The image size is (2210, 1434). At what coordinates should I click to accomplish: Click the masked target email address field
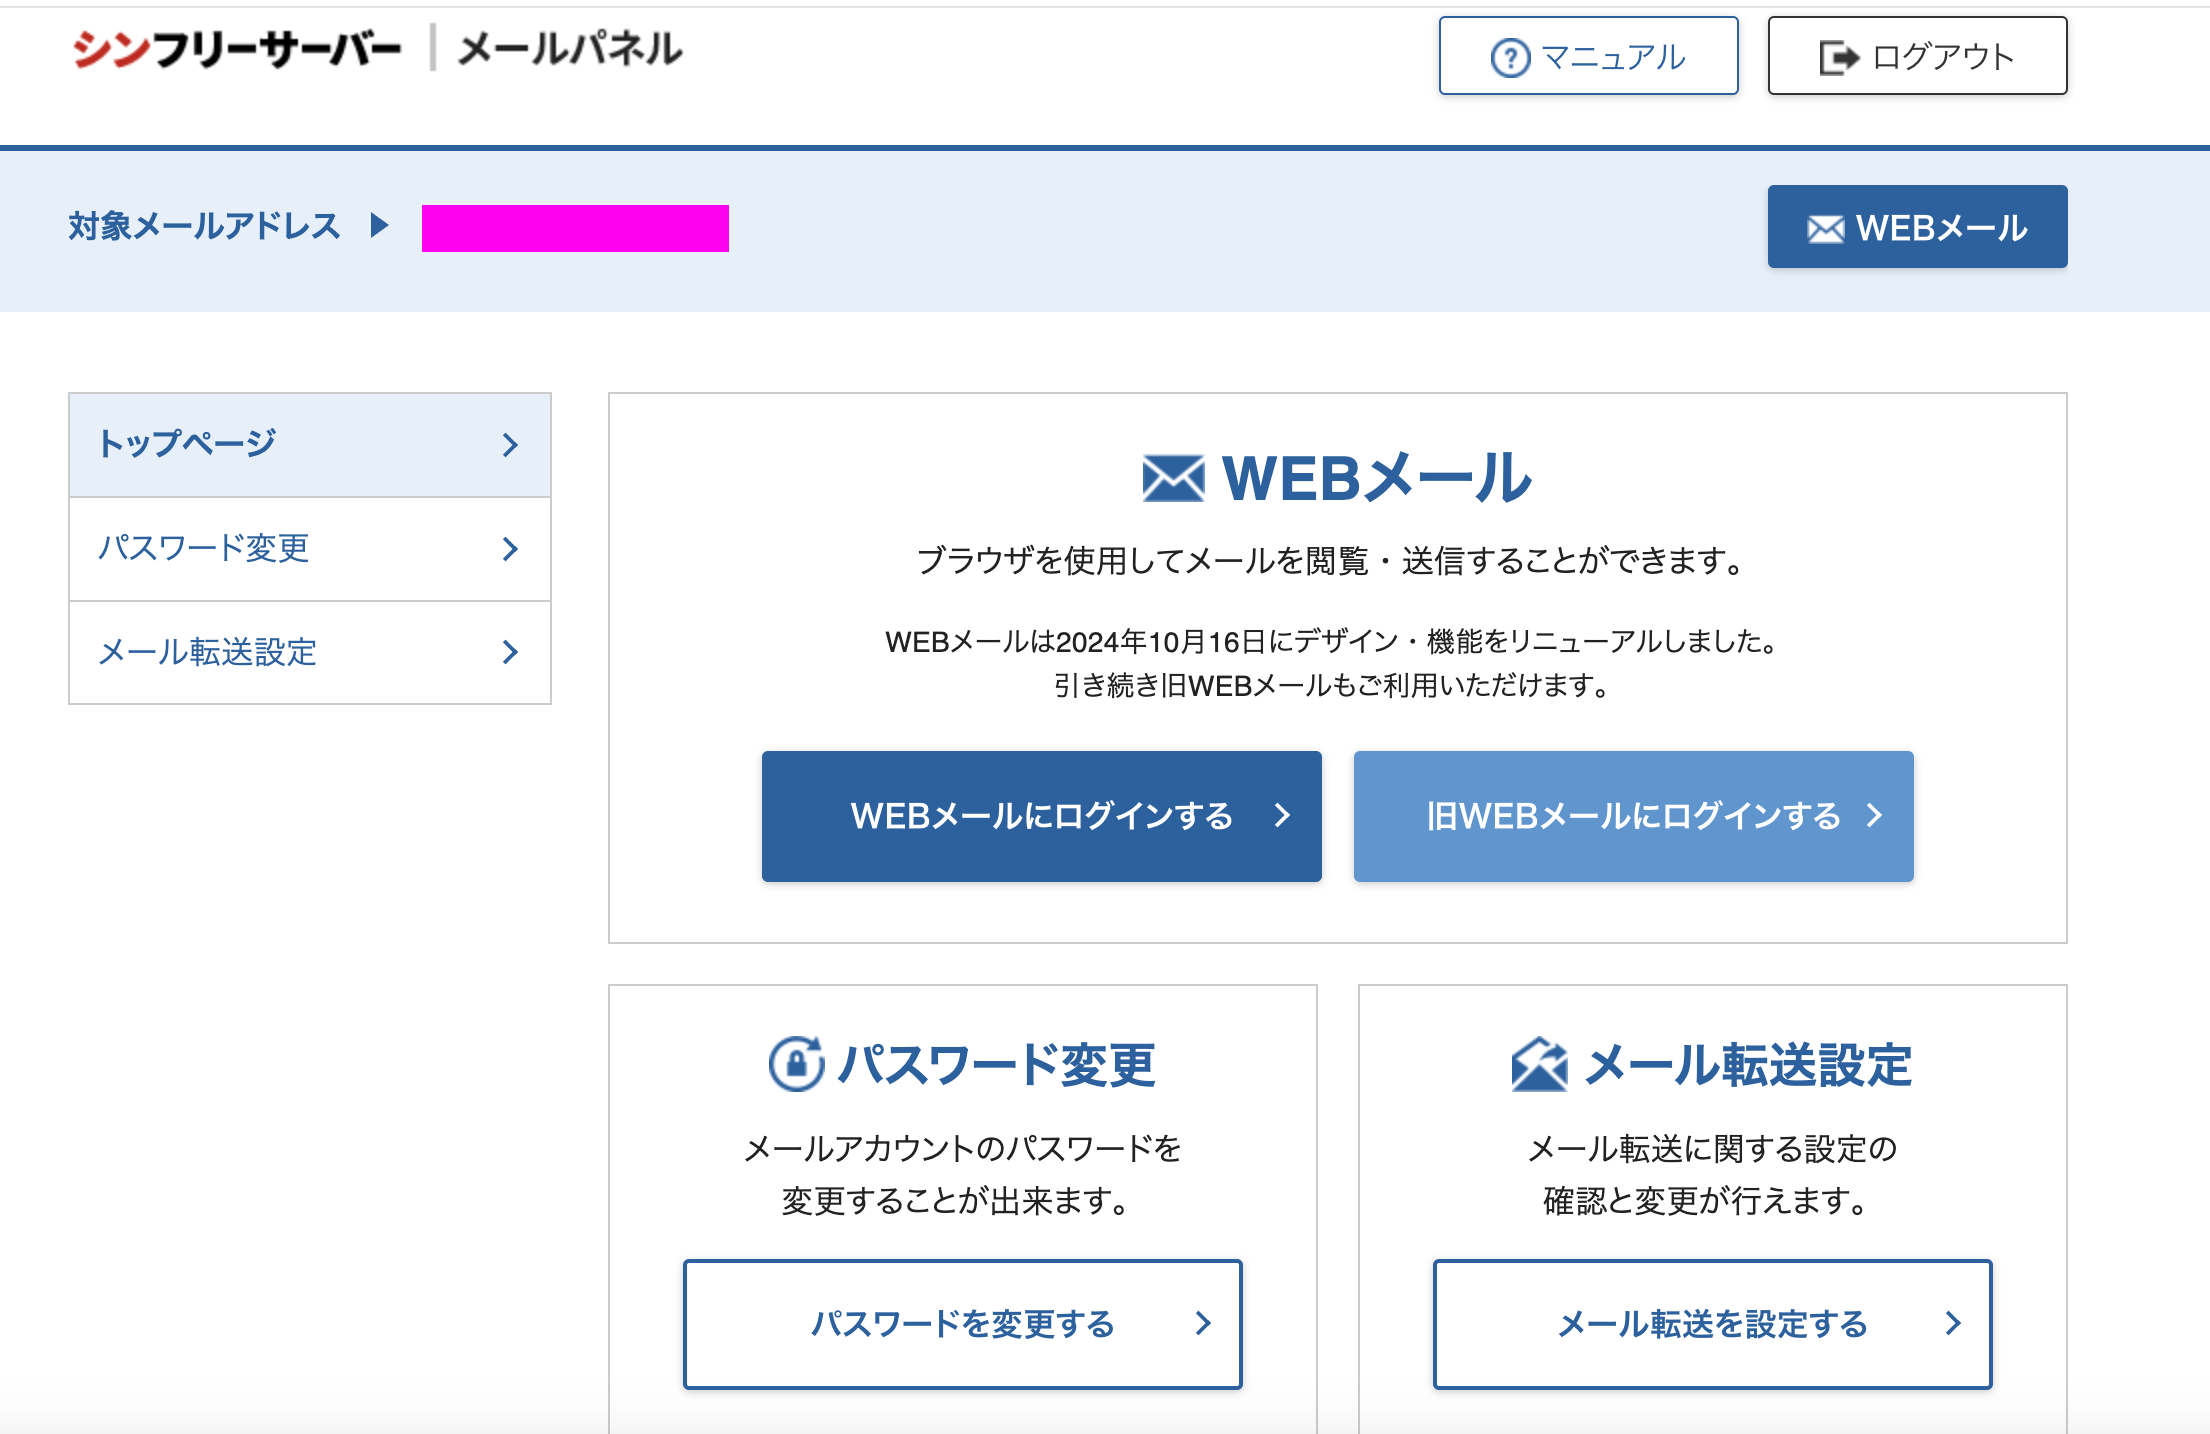575,228
